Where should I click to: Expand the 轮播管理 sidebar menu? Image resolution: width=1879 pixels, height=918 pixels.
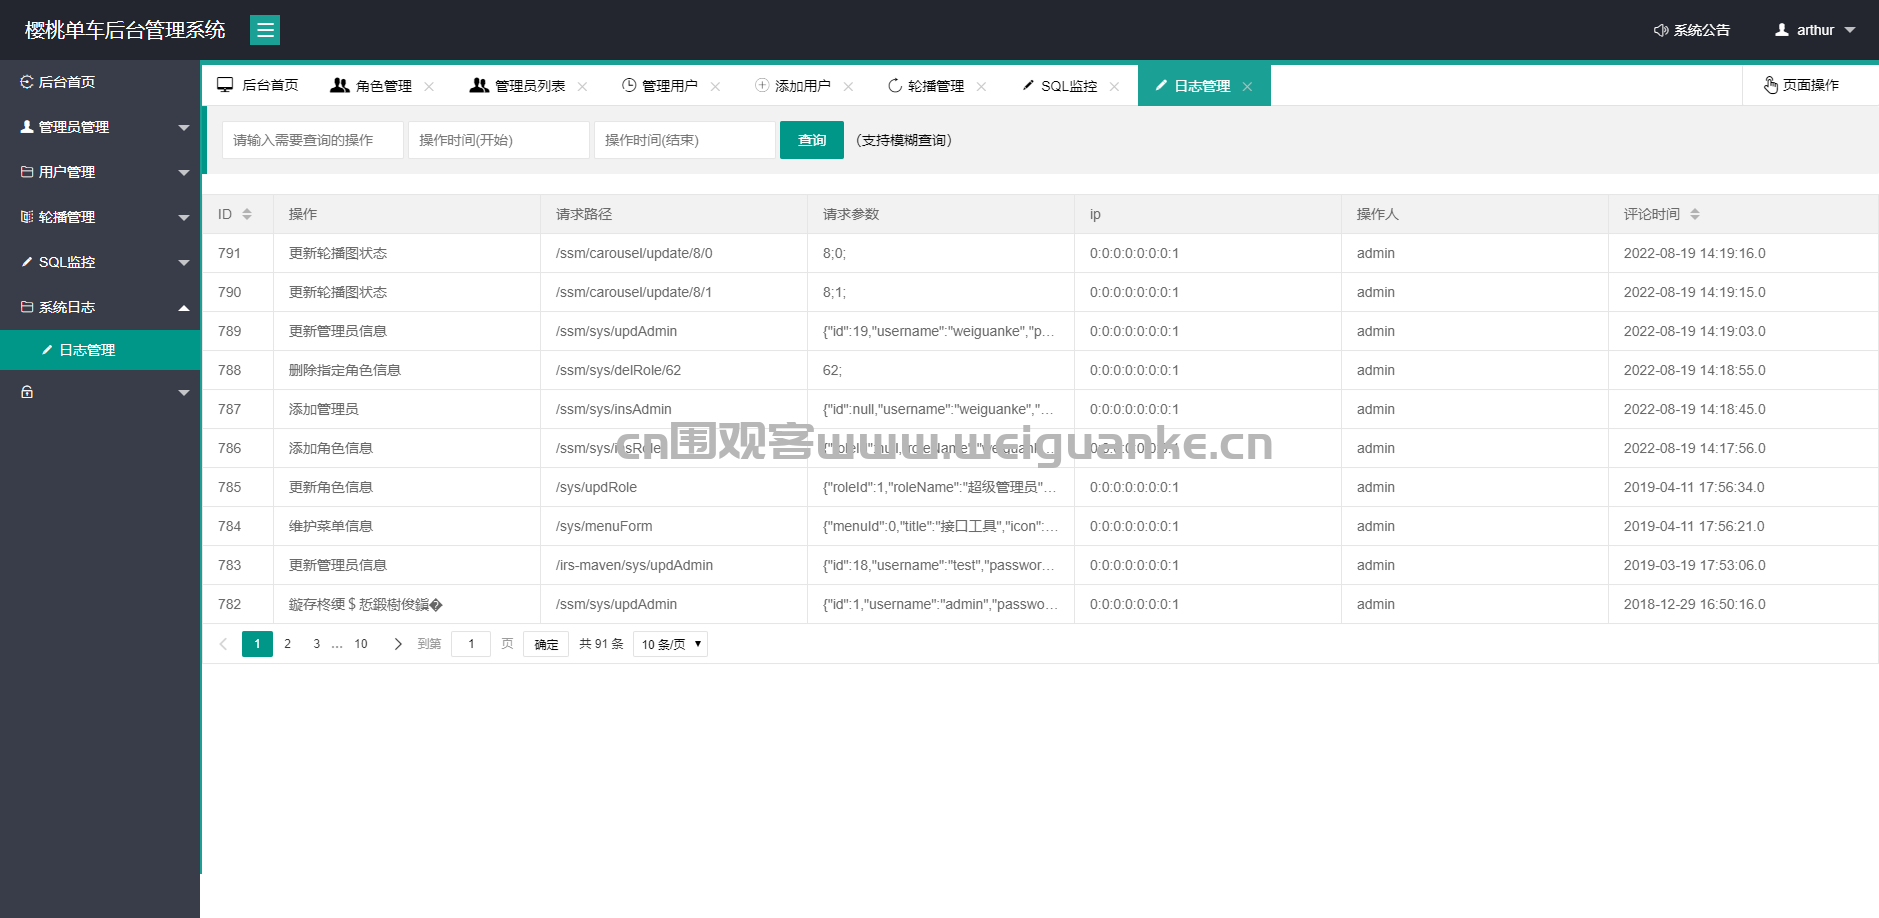click(x=100, y=217)
